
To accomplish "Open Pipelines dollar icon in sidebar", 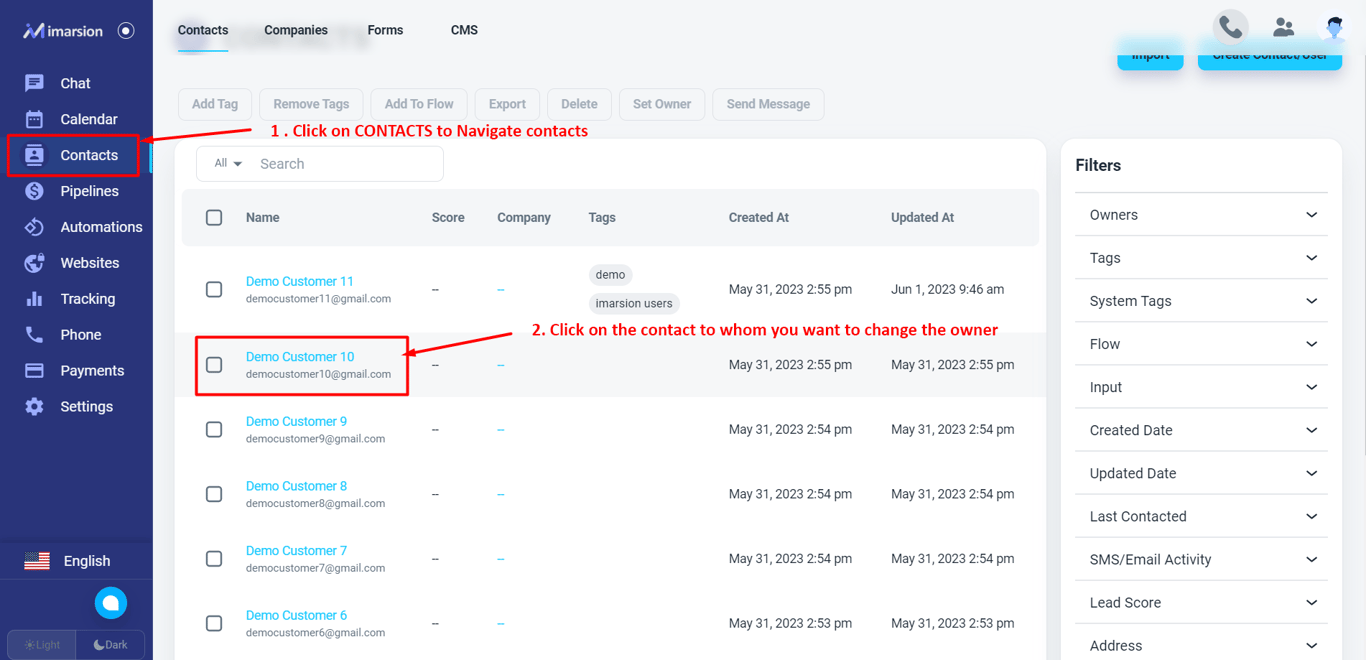I will coord(34,191).
